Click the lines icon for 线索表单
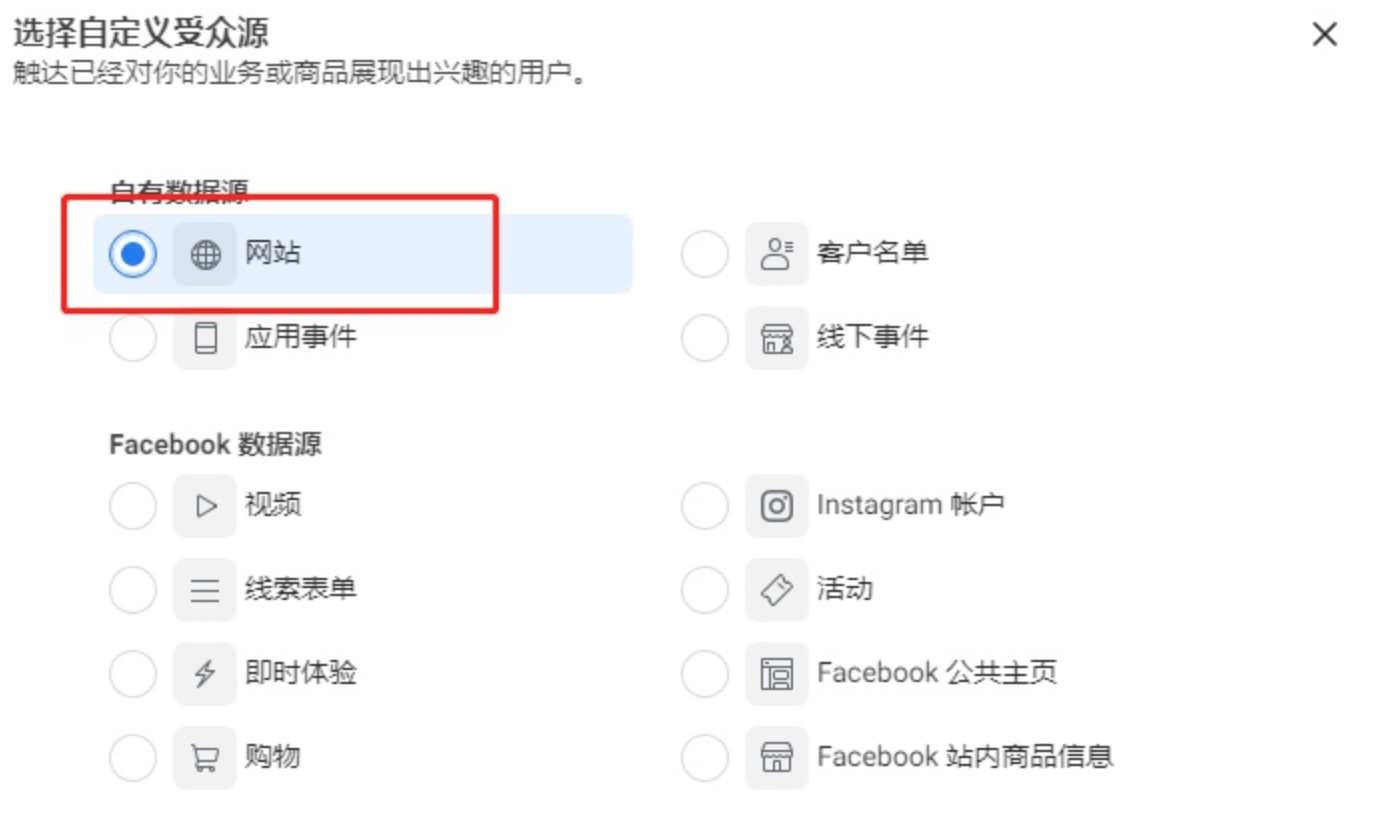This screenshot has height=838, width=1374. point(205,590)
